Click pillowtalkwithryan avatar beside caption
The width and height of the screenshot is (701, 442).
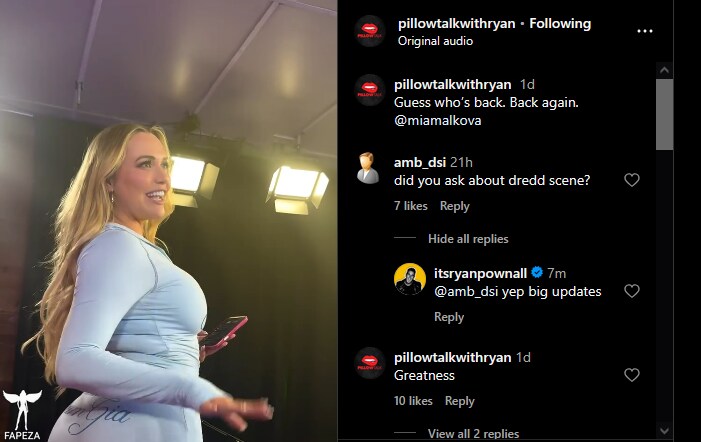370,90
